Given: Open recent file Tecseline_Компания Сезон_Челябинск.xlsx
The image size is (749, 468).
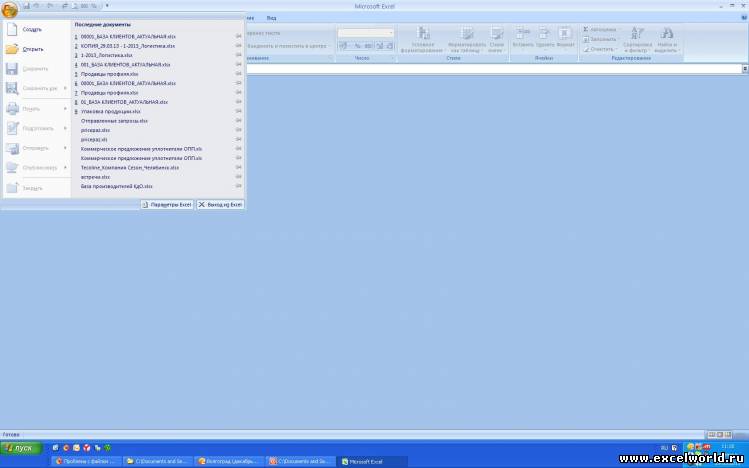Looking at the screenshot, I should 129,168.
